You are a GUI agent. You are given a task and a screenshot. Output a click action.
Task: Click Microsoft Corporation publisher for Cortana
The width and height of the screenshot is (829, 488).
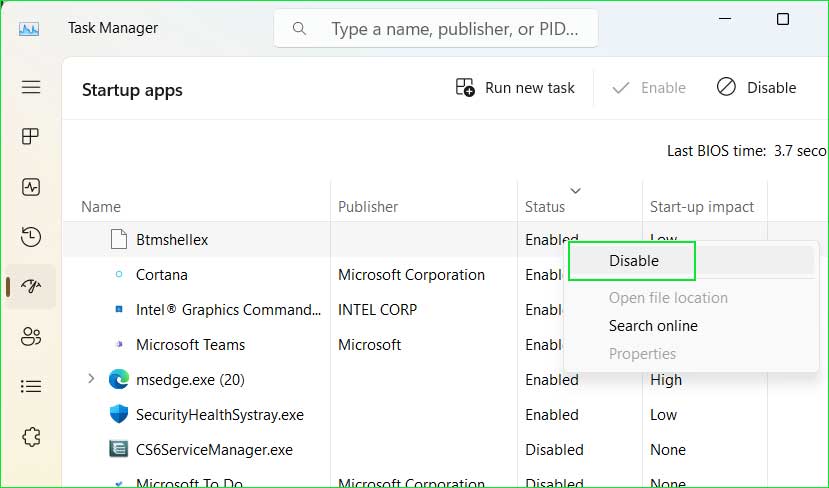[411, 275]
